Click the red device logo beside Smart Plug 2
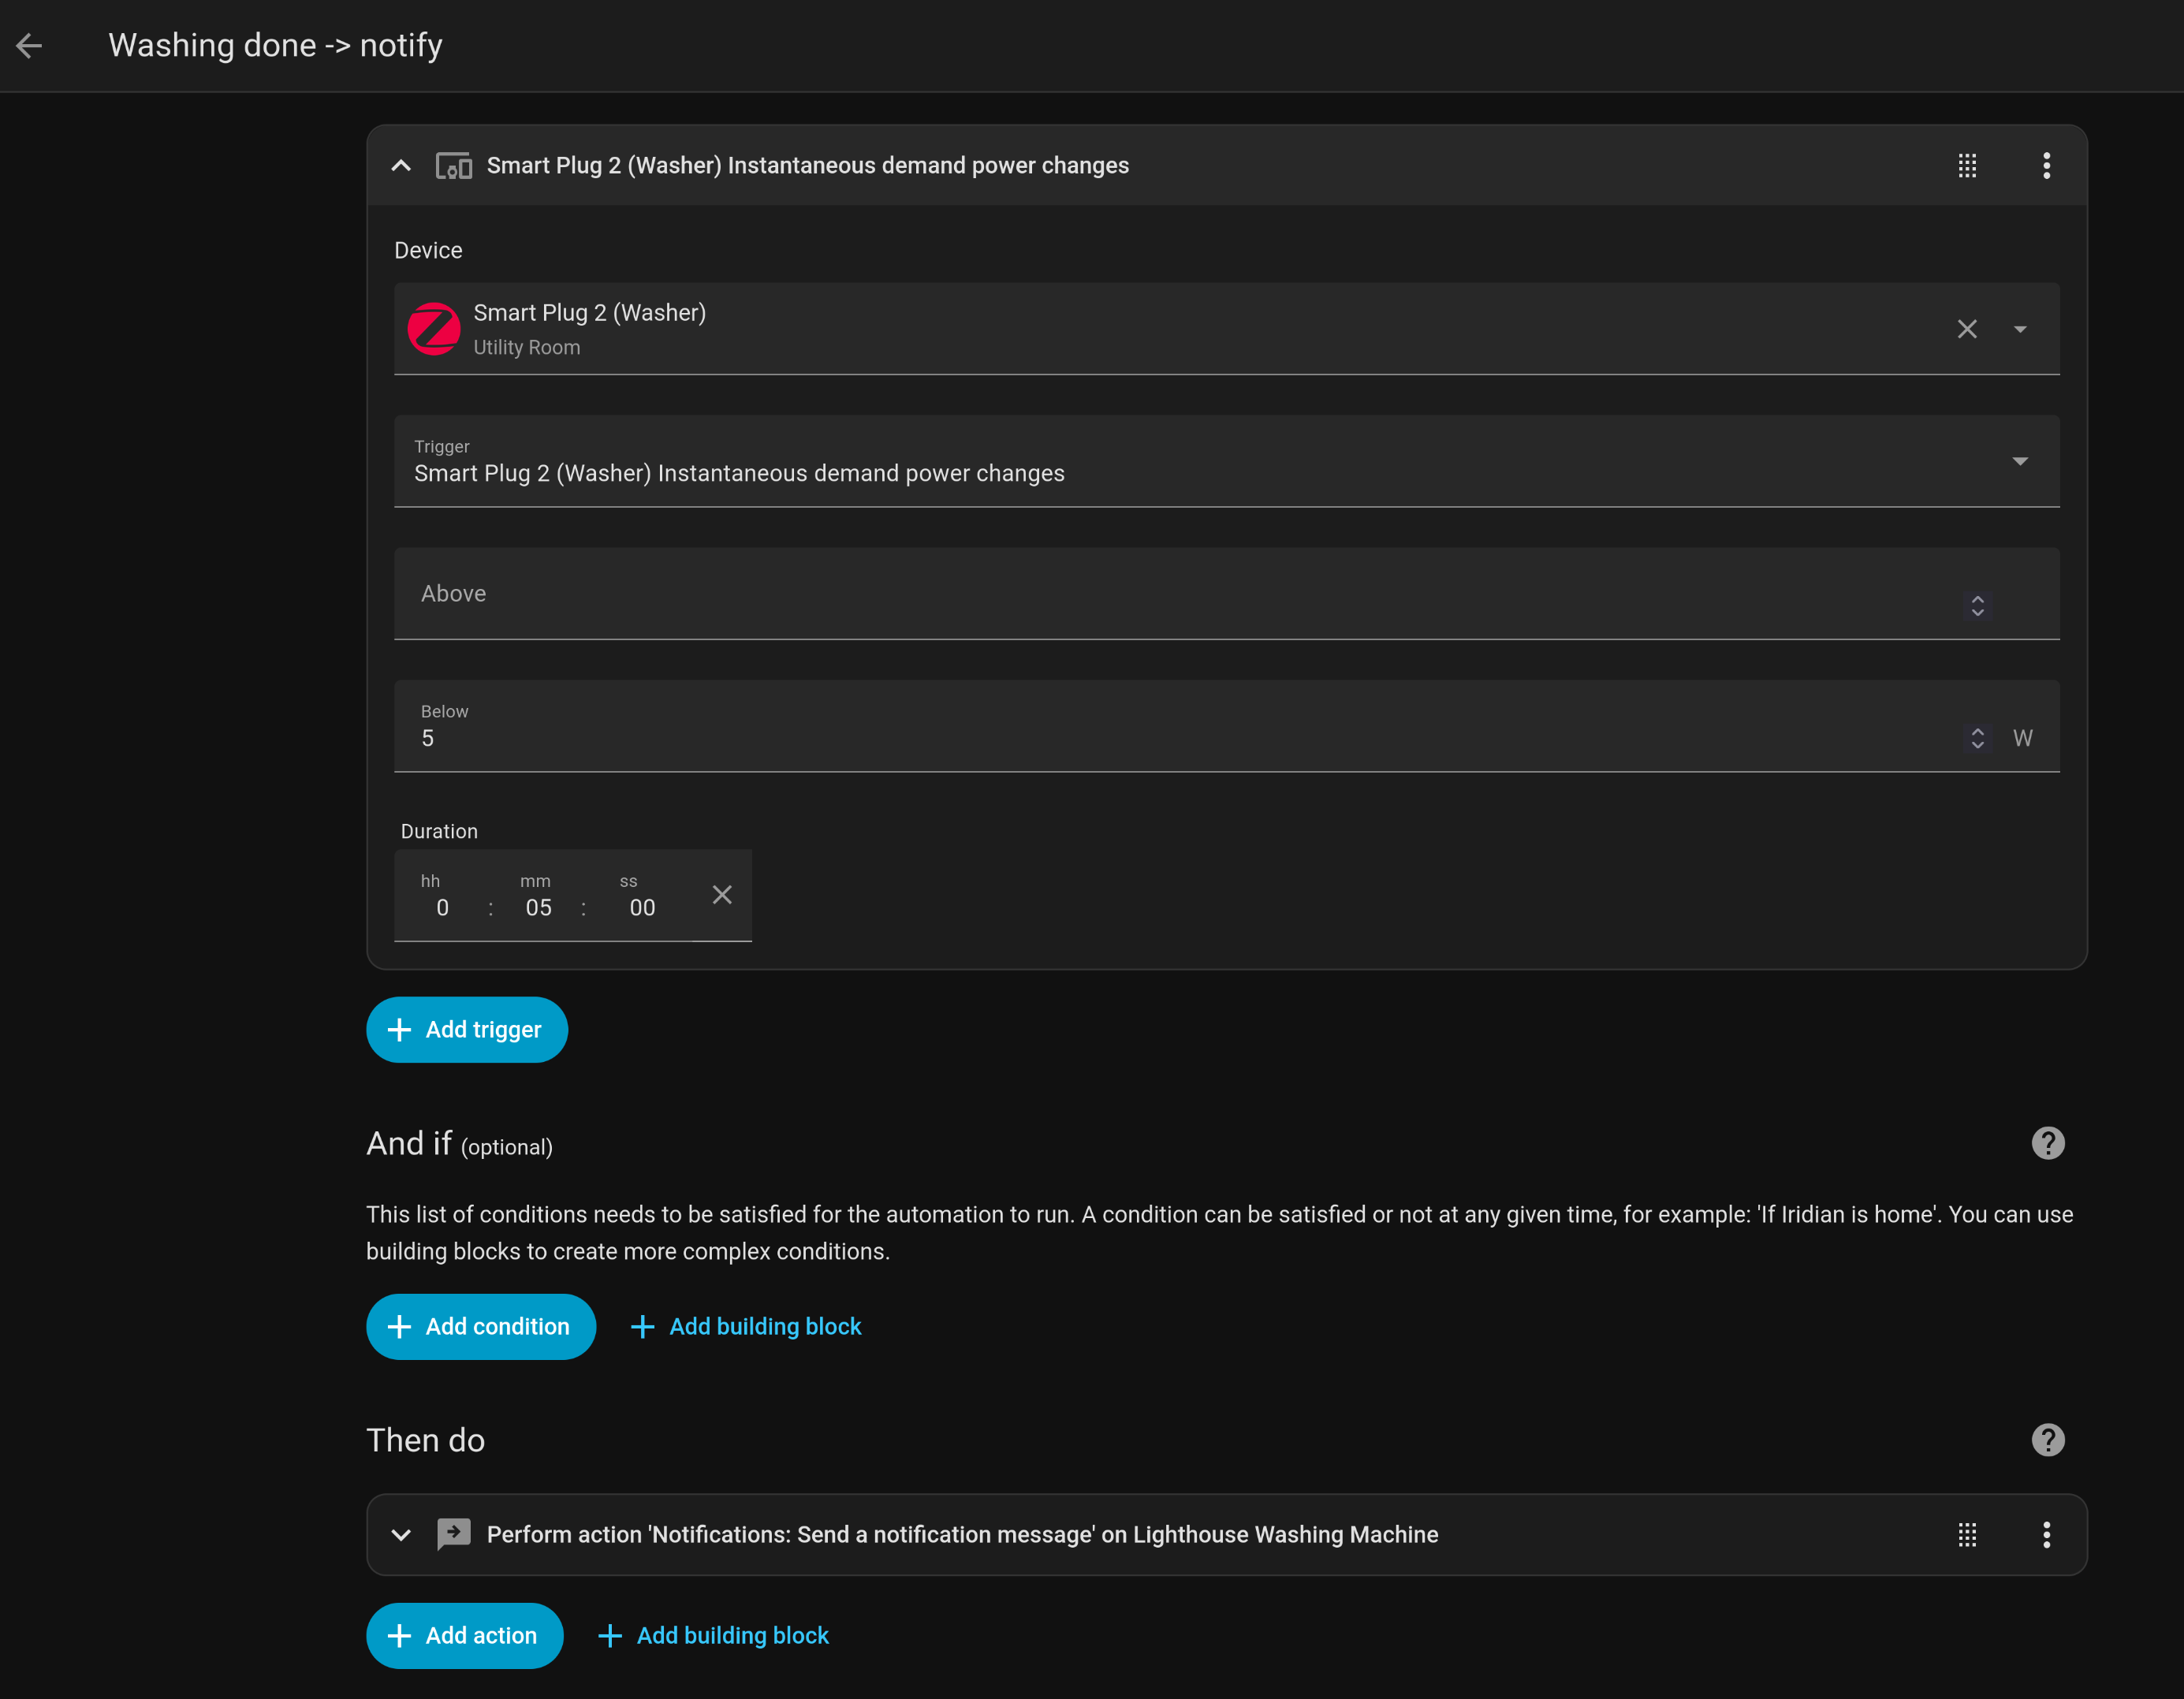2184x1699 pixels. pos(433,328)
